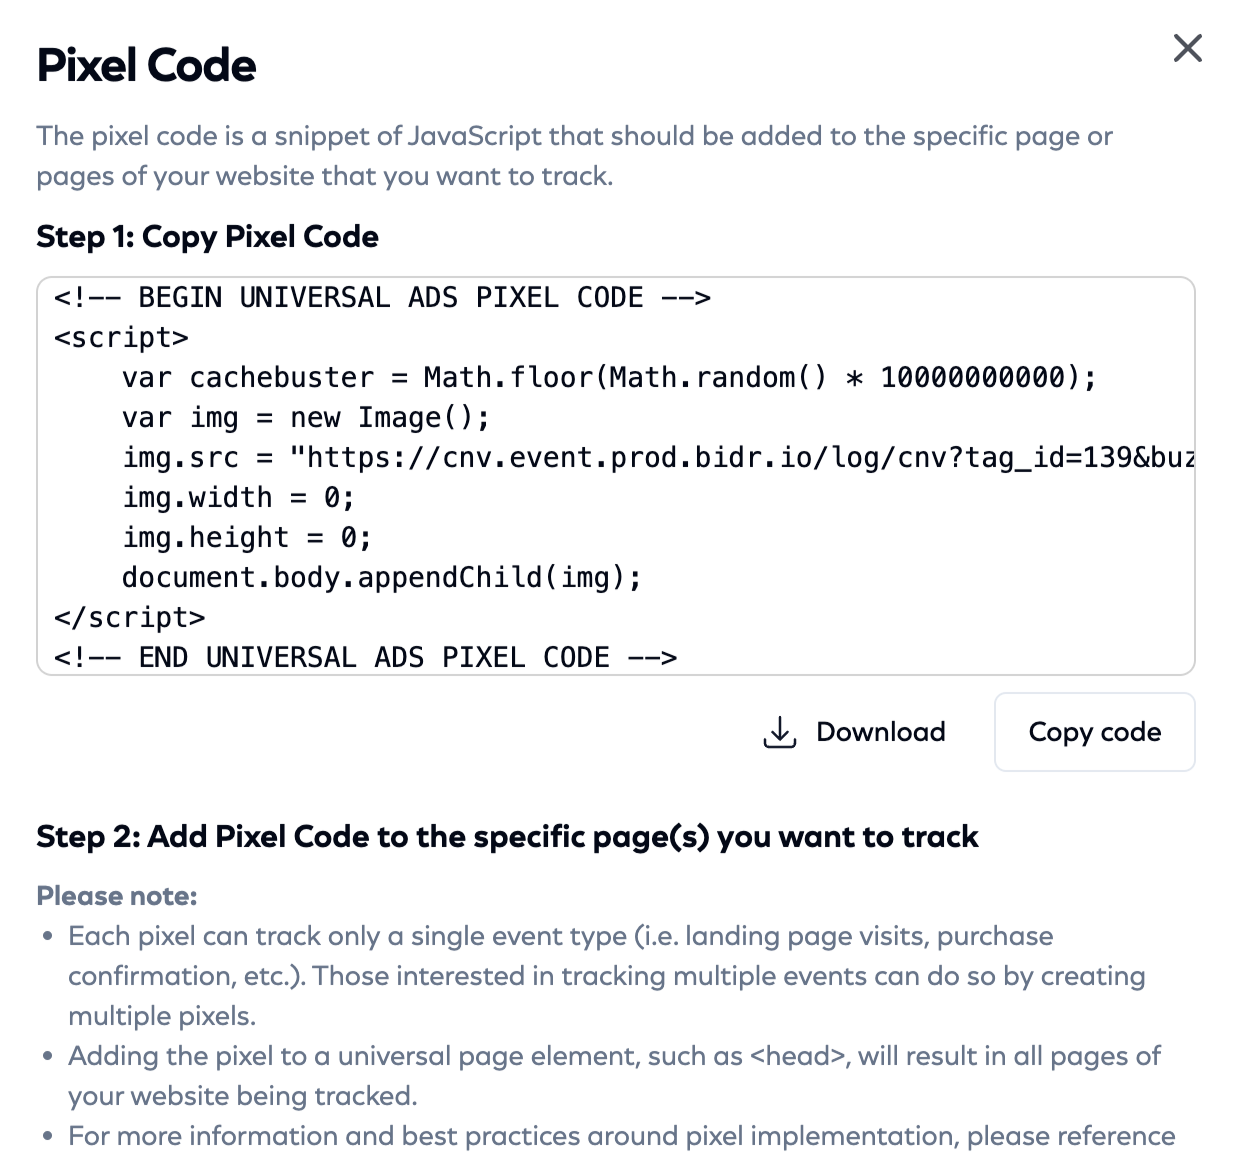
Task: Click the closing script tag line
Action: pos(130,618)
